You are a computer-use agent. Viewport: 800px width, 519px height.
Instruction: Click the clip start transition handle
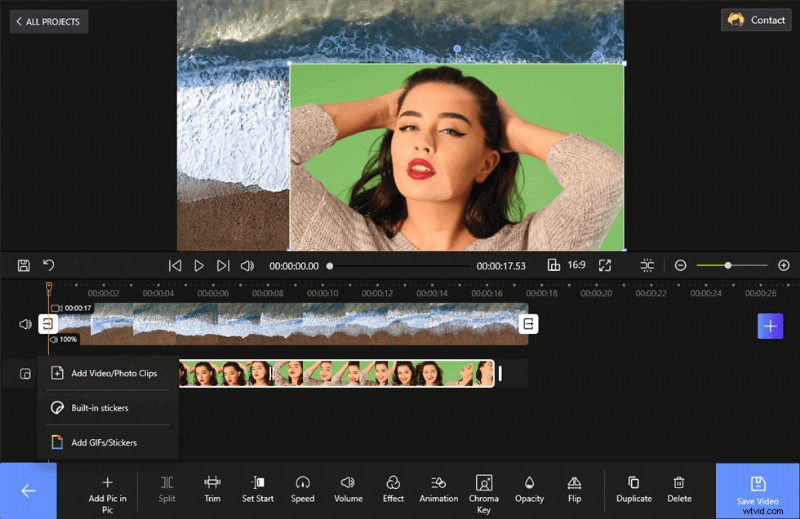pos(48,324)
